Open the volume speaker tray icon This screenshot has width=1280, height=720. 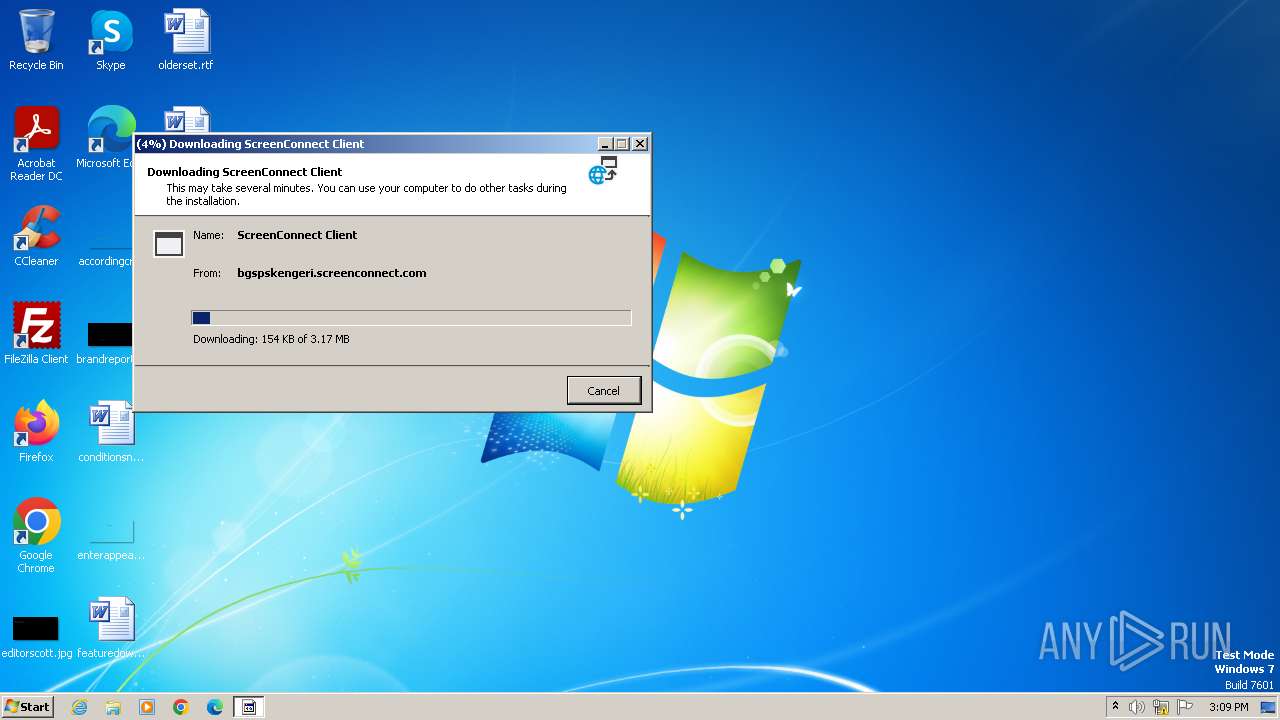[1137, 707]
